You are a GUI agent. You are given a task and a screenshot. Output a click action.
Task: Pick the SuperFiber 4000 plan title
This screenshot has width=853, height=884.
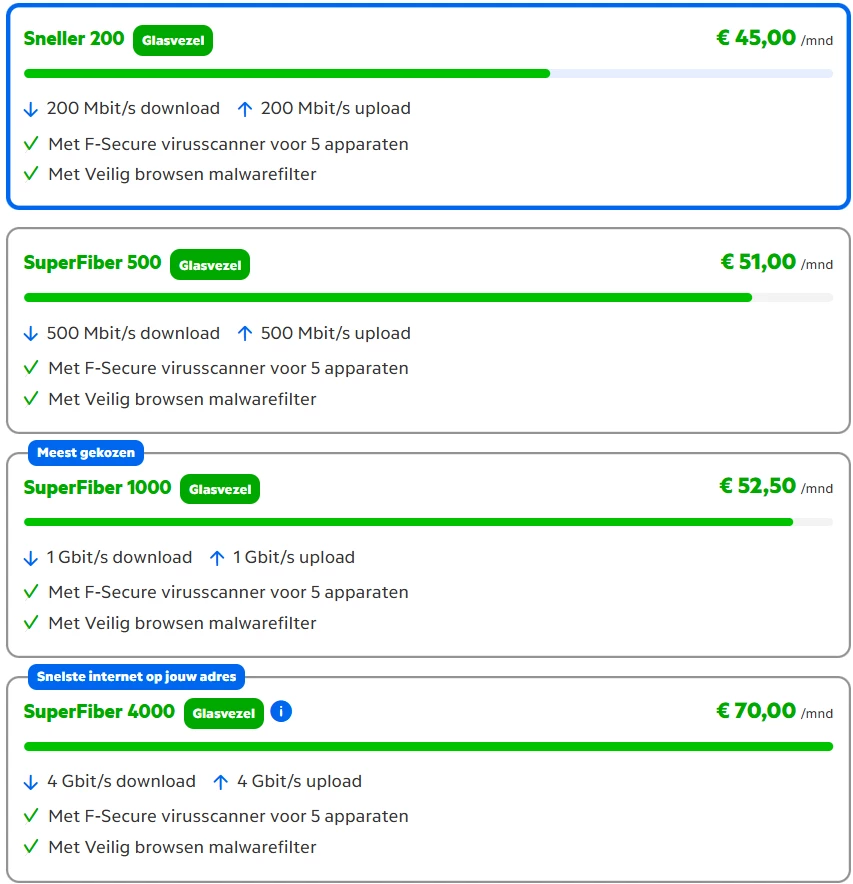pyautogui.click(x=99, y=712)
